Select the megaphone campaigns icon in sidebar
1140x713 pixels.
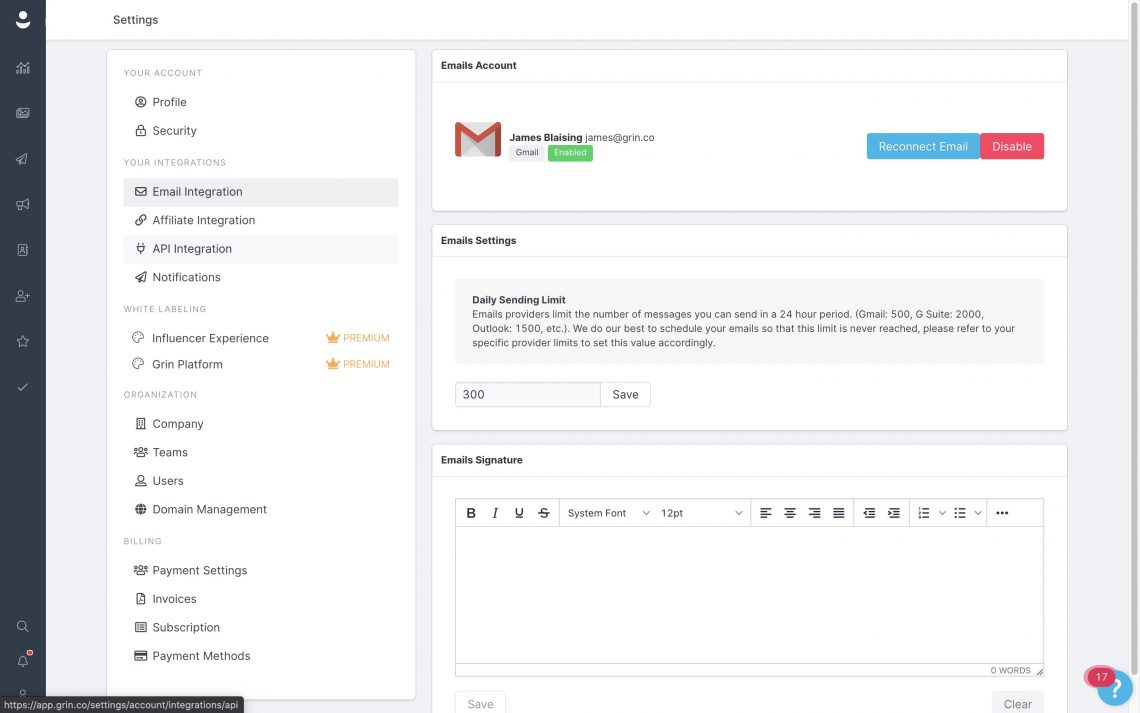point(22,203)
